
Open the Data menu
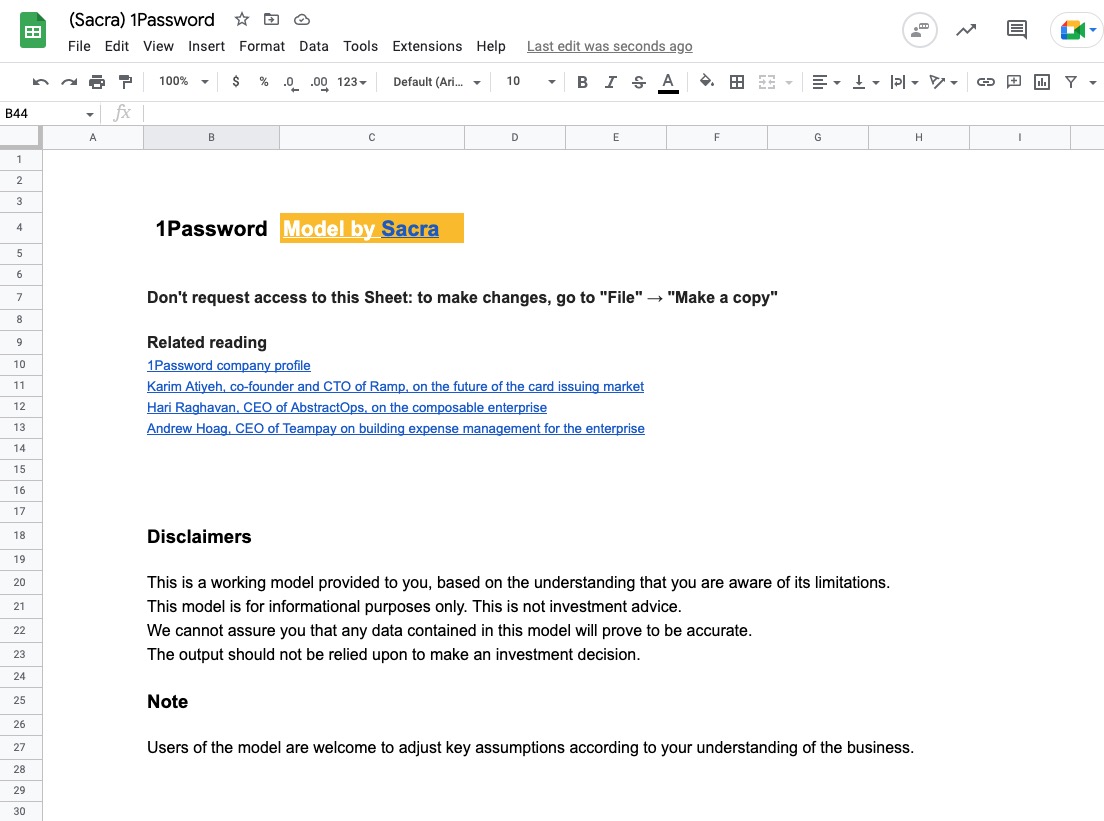click(x=314, y=46)
